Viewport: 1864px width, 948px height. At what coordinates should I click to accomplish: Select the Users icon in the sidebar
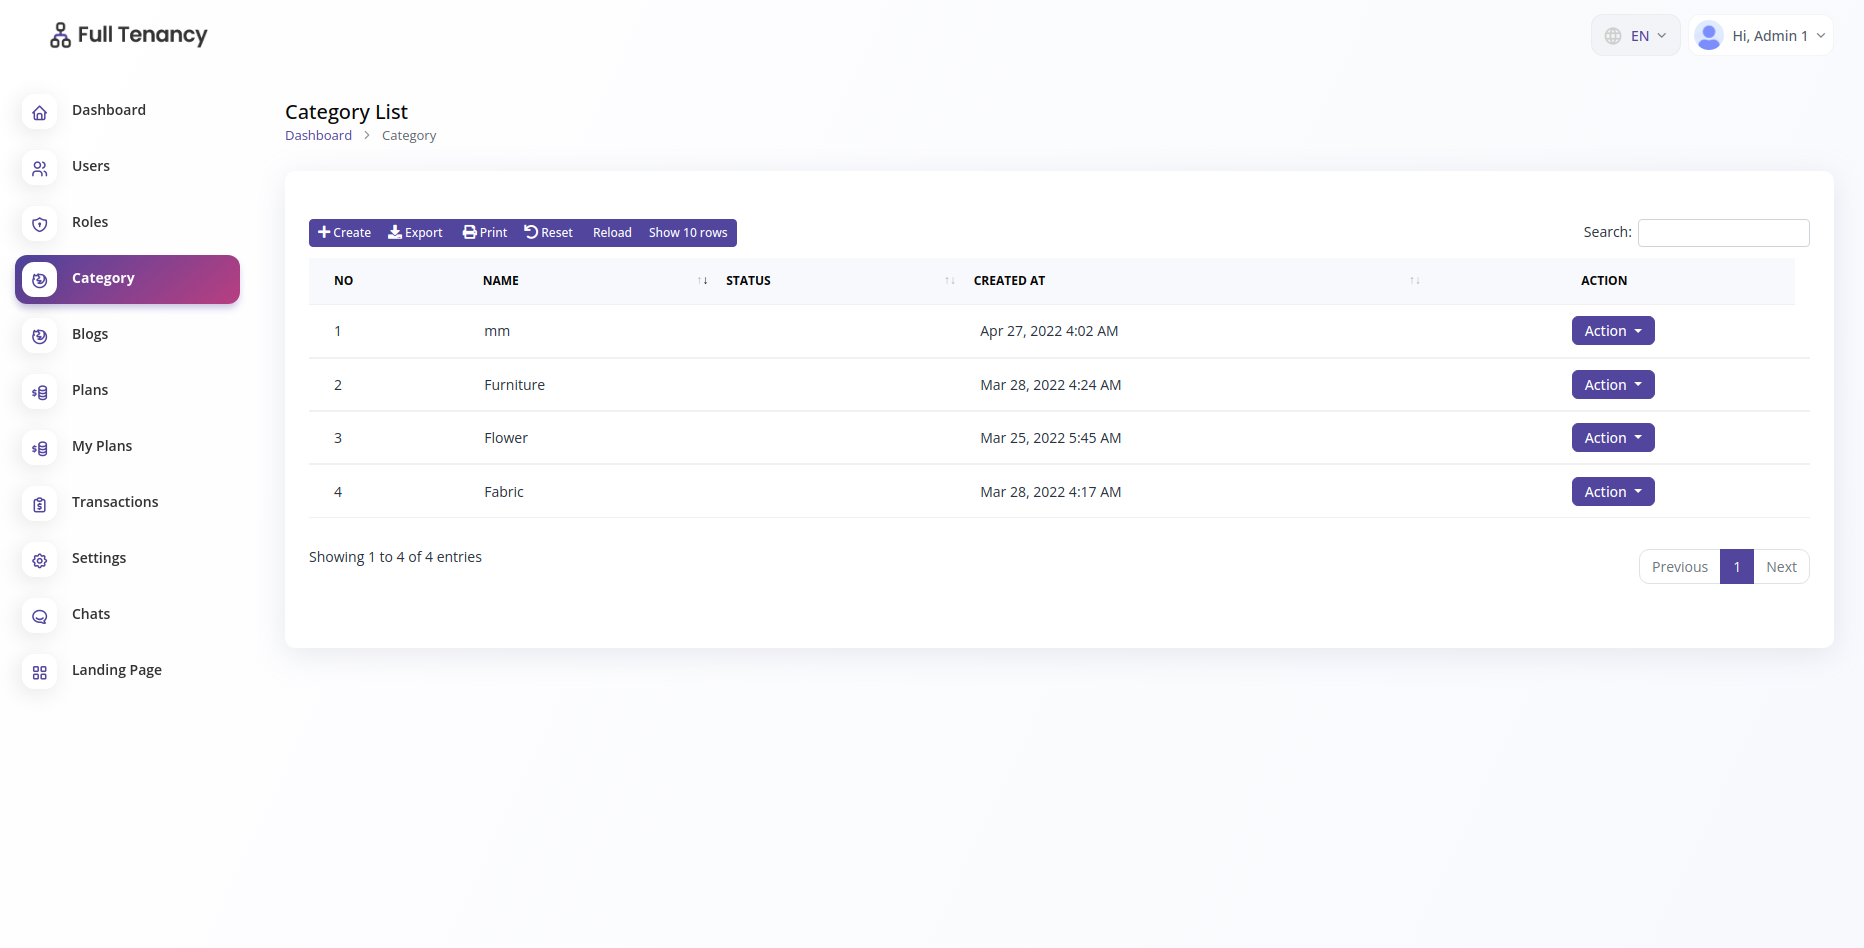pyautogui.click(x=39, y=168)
